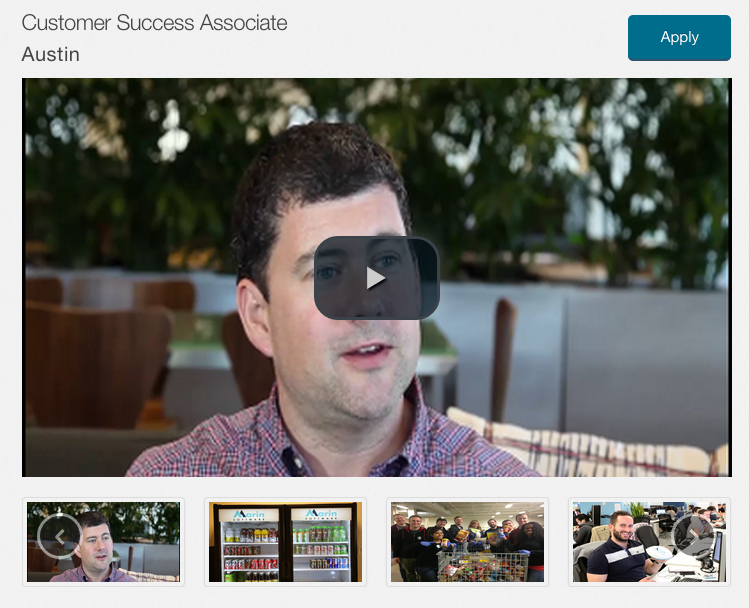Click the right chevron circle icon

coord(694,536)
